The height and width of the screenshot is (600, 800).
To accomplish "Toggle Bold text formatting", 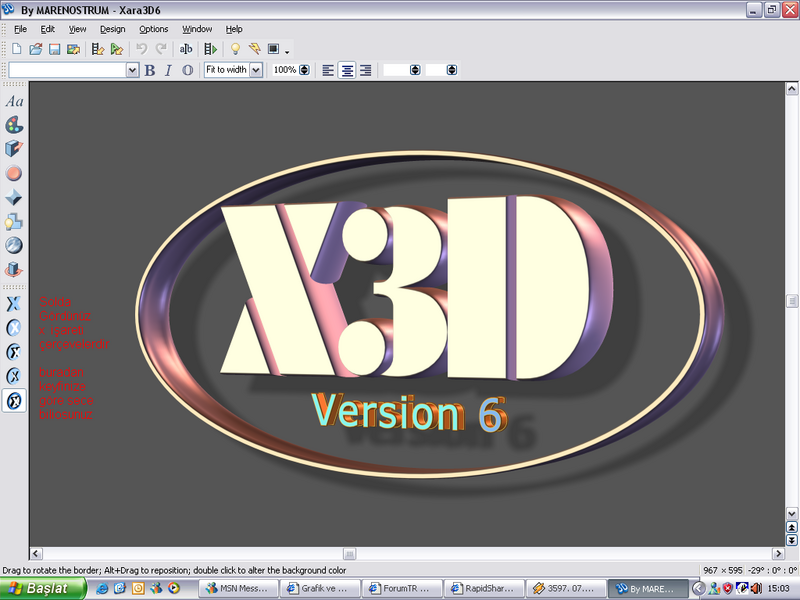I will click(149, 70).
